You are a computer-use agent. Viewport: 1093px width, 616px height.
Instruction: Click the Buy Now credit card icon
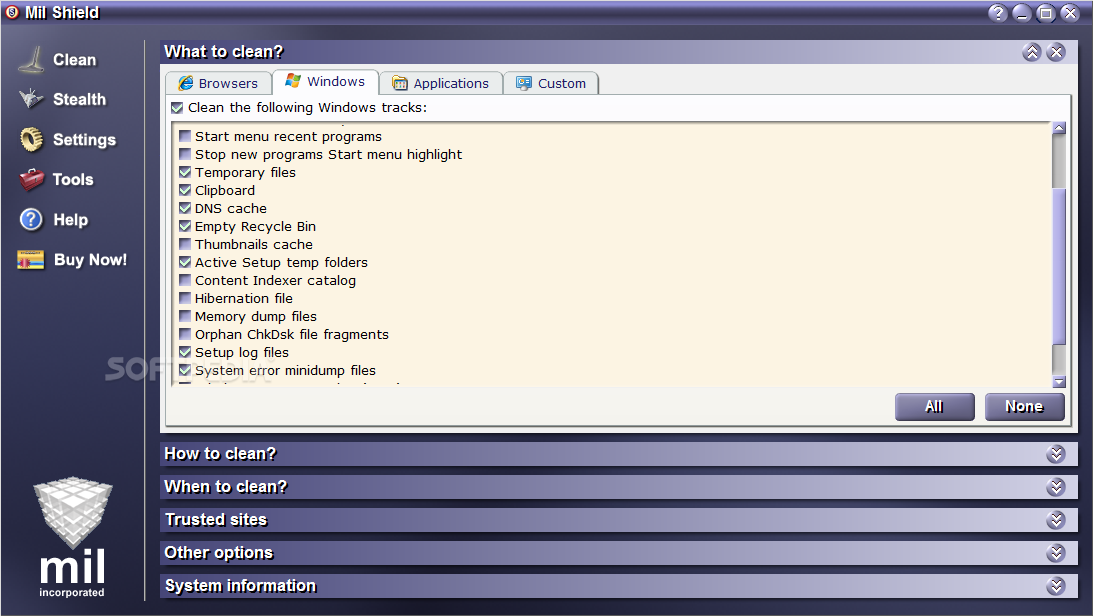point(31,260)
